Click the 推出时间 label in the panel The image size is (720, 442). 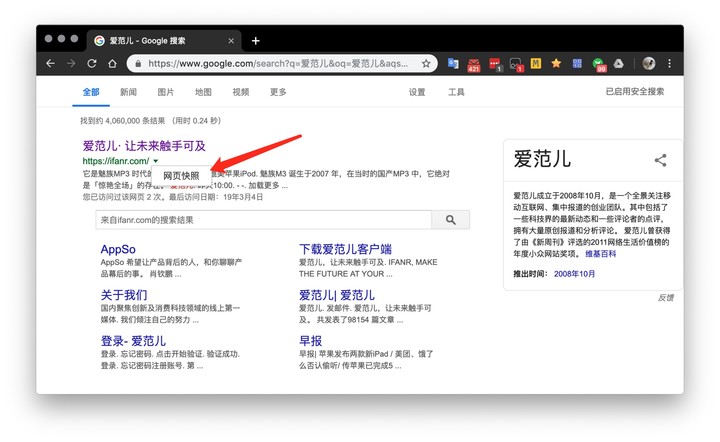point(530,274)
